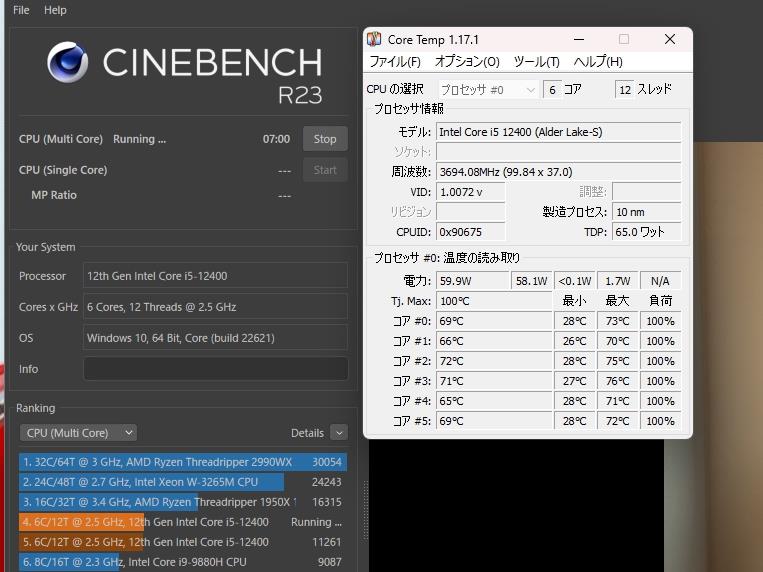Click the OS field showing Windows 10

(216, 338)
